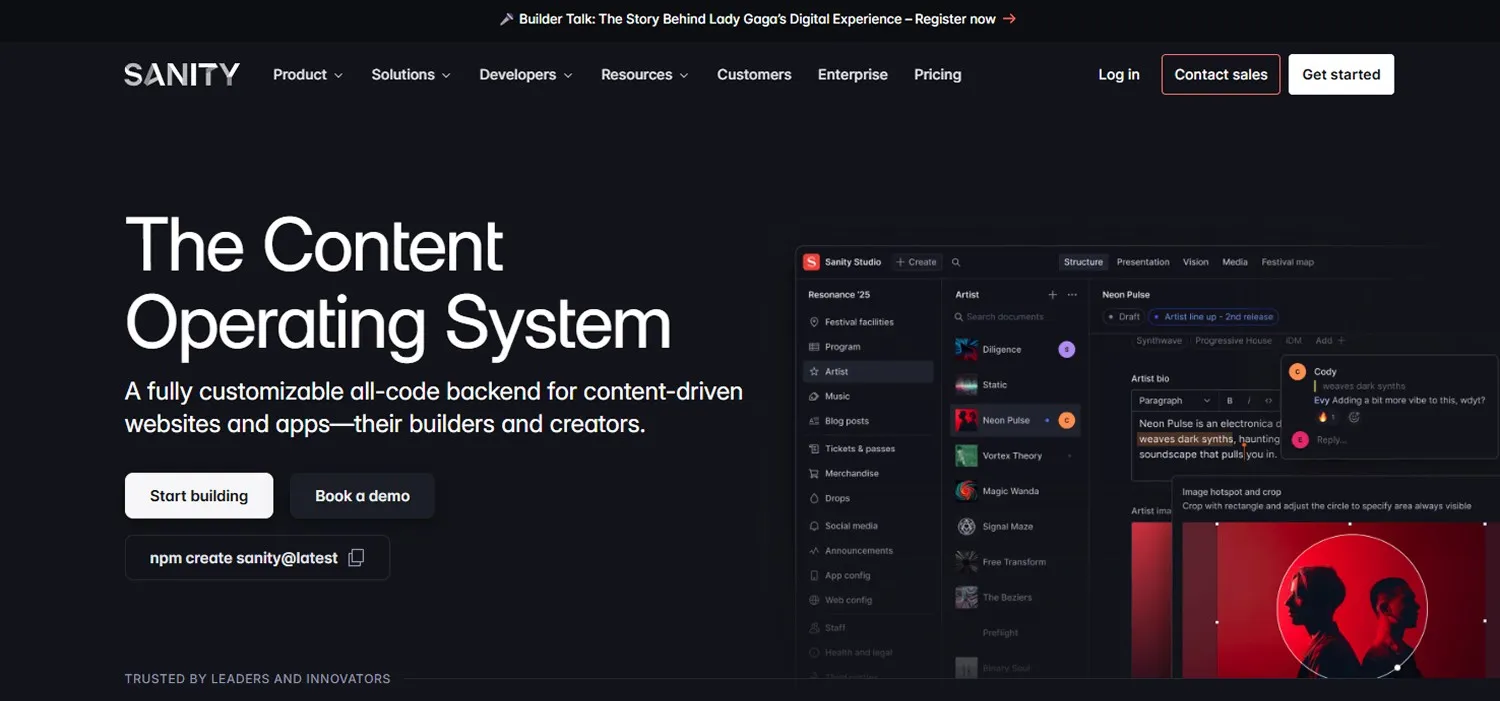The width and height of the screenshot is (1500, 701).
Task: Click the plus icon beside Artist heading
Action: click(1052, 295)
